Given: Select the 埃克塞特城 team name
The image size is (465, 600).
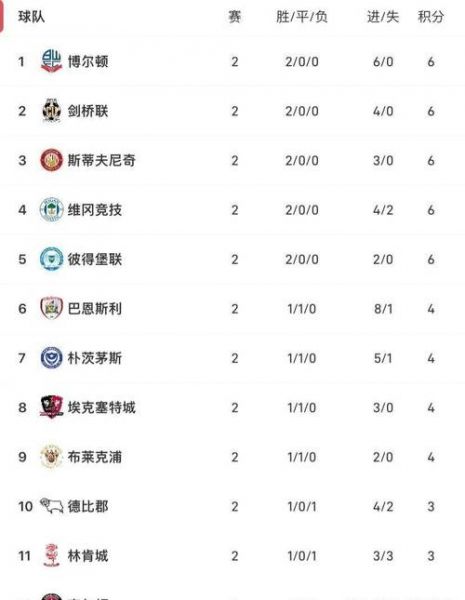Looking at the screenshot, I should (x=101, y=407).
